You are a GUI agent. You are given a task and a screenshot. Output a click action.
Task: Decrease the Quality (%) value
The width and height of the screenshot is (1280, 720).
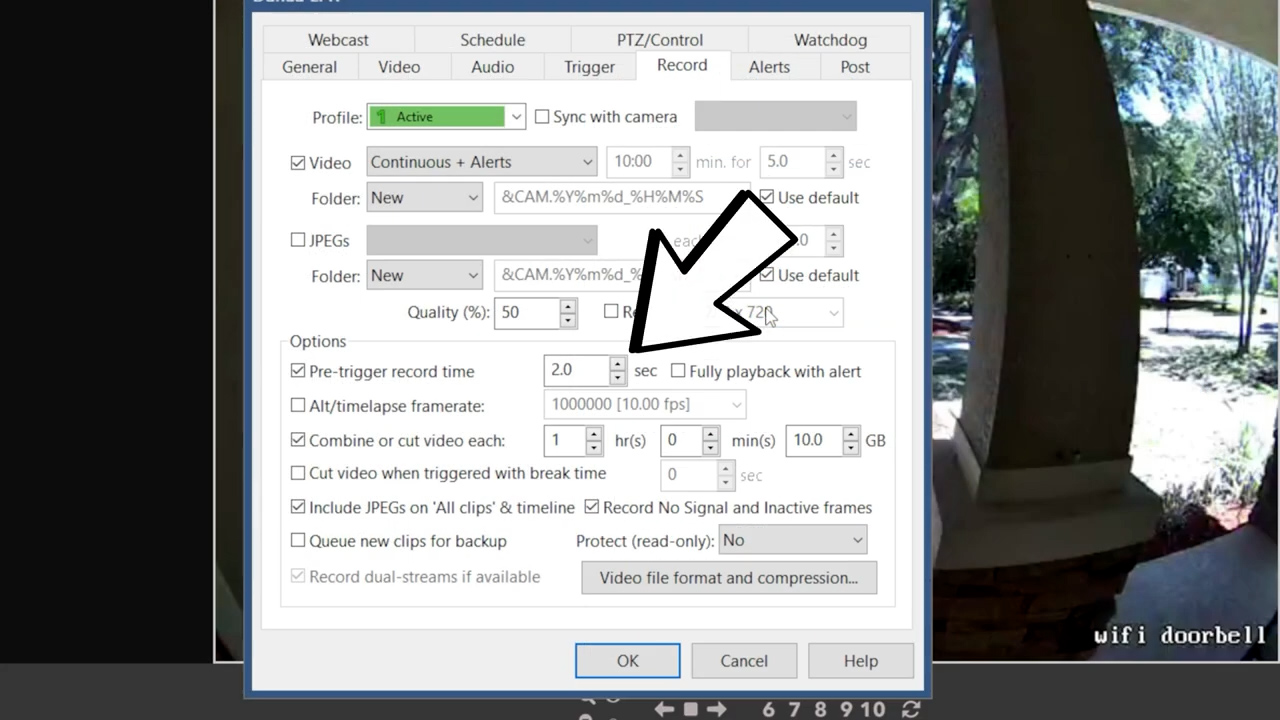(x=568, y=320)
